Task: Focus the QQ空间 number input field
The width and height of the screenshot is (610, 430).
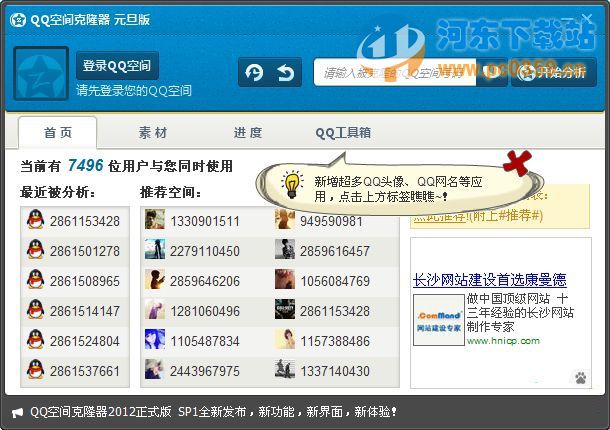Action: pos(394,72)
